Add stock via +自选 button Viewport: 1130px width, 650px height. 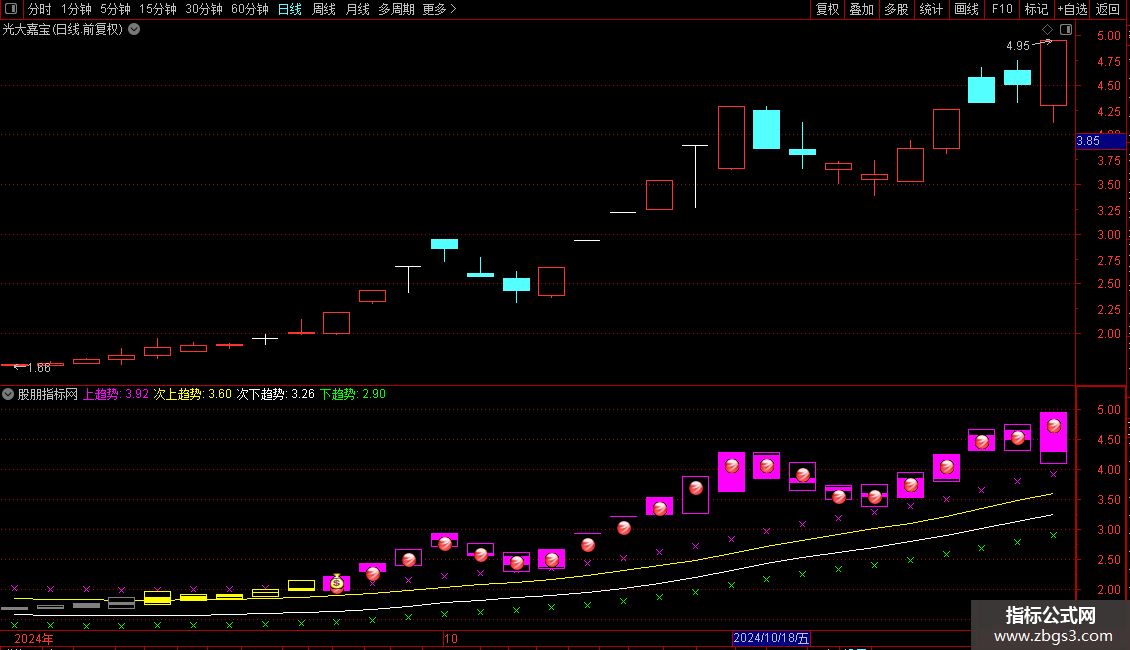tap(1072, 9)
